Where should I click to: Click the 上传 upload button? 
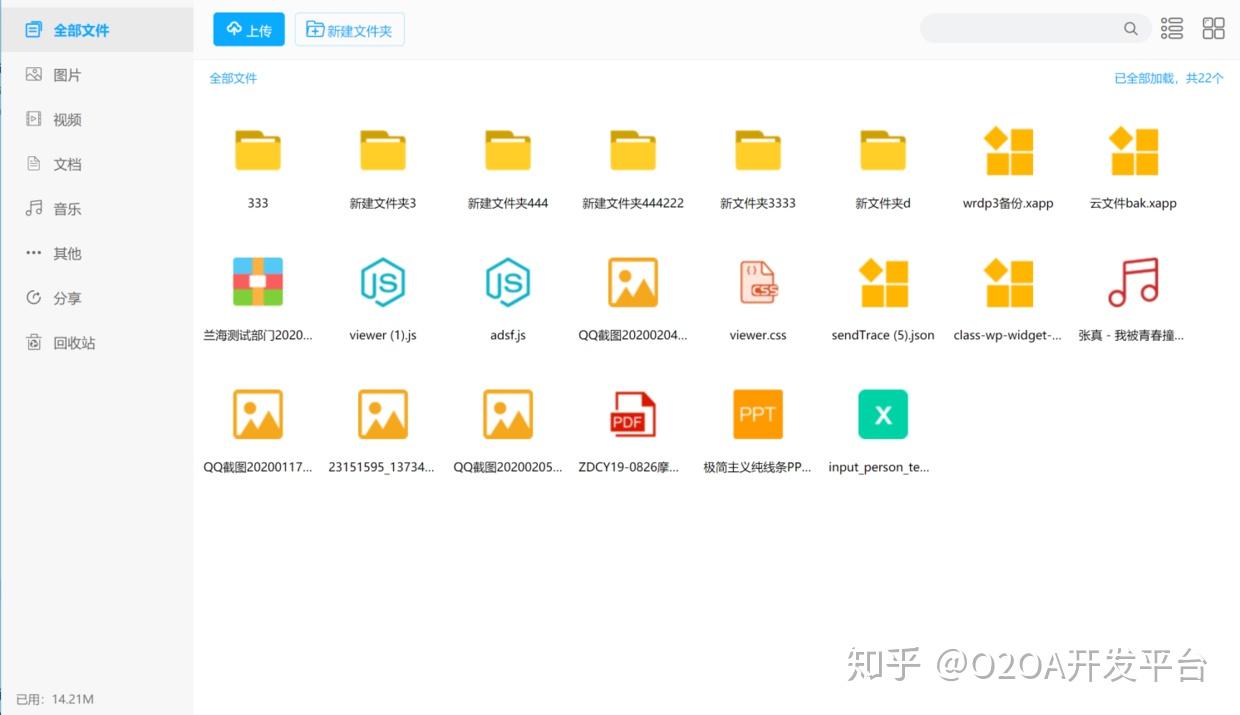(x=248, y=29)
